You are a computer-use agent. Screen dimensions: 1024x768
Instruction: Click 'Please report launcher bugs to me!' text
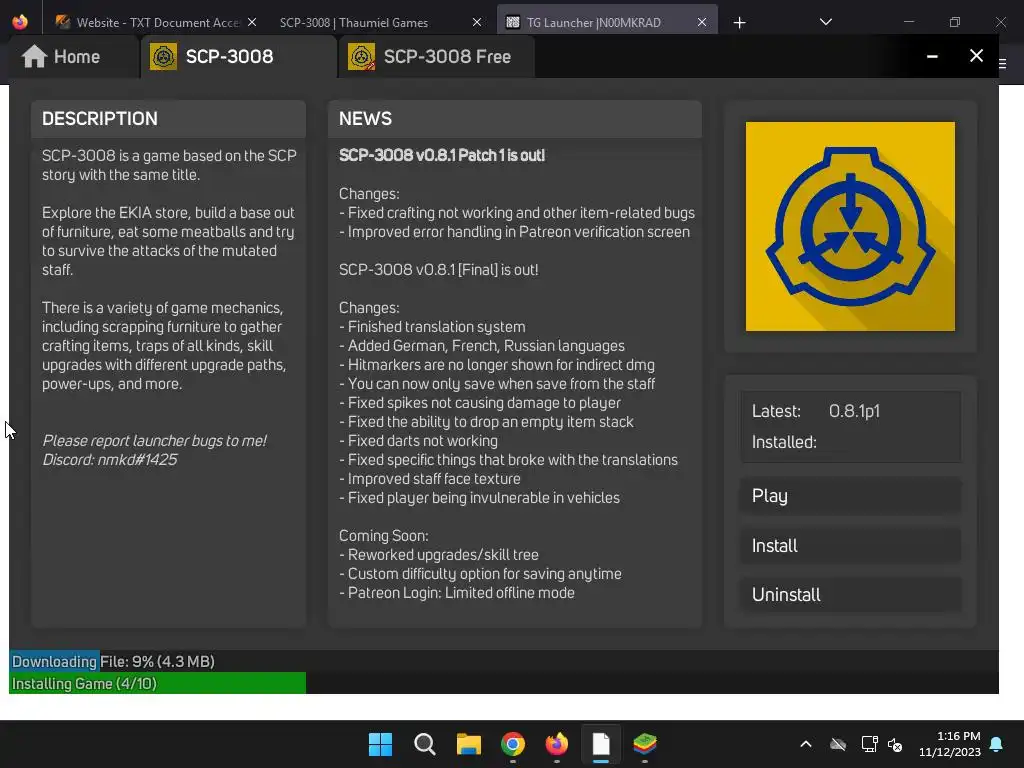click(154, 441)
